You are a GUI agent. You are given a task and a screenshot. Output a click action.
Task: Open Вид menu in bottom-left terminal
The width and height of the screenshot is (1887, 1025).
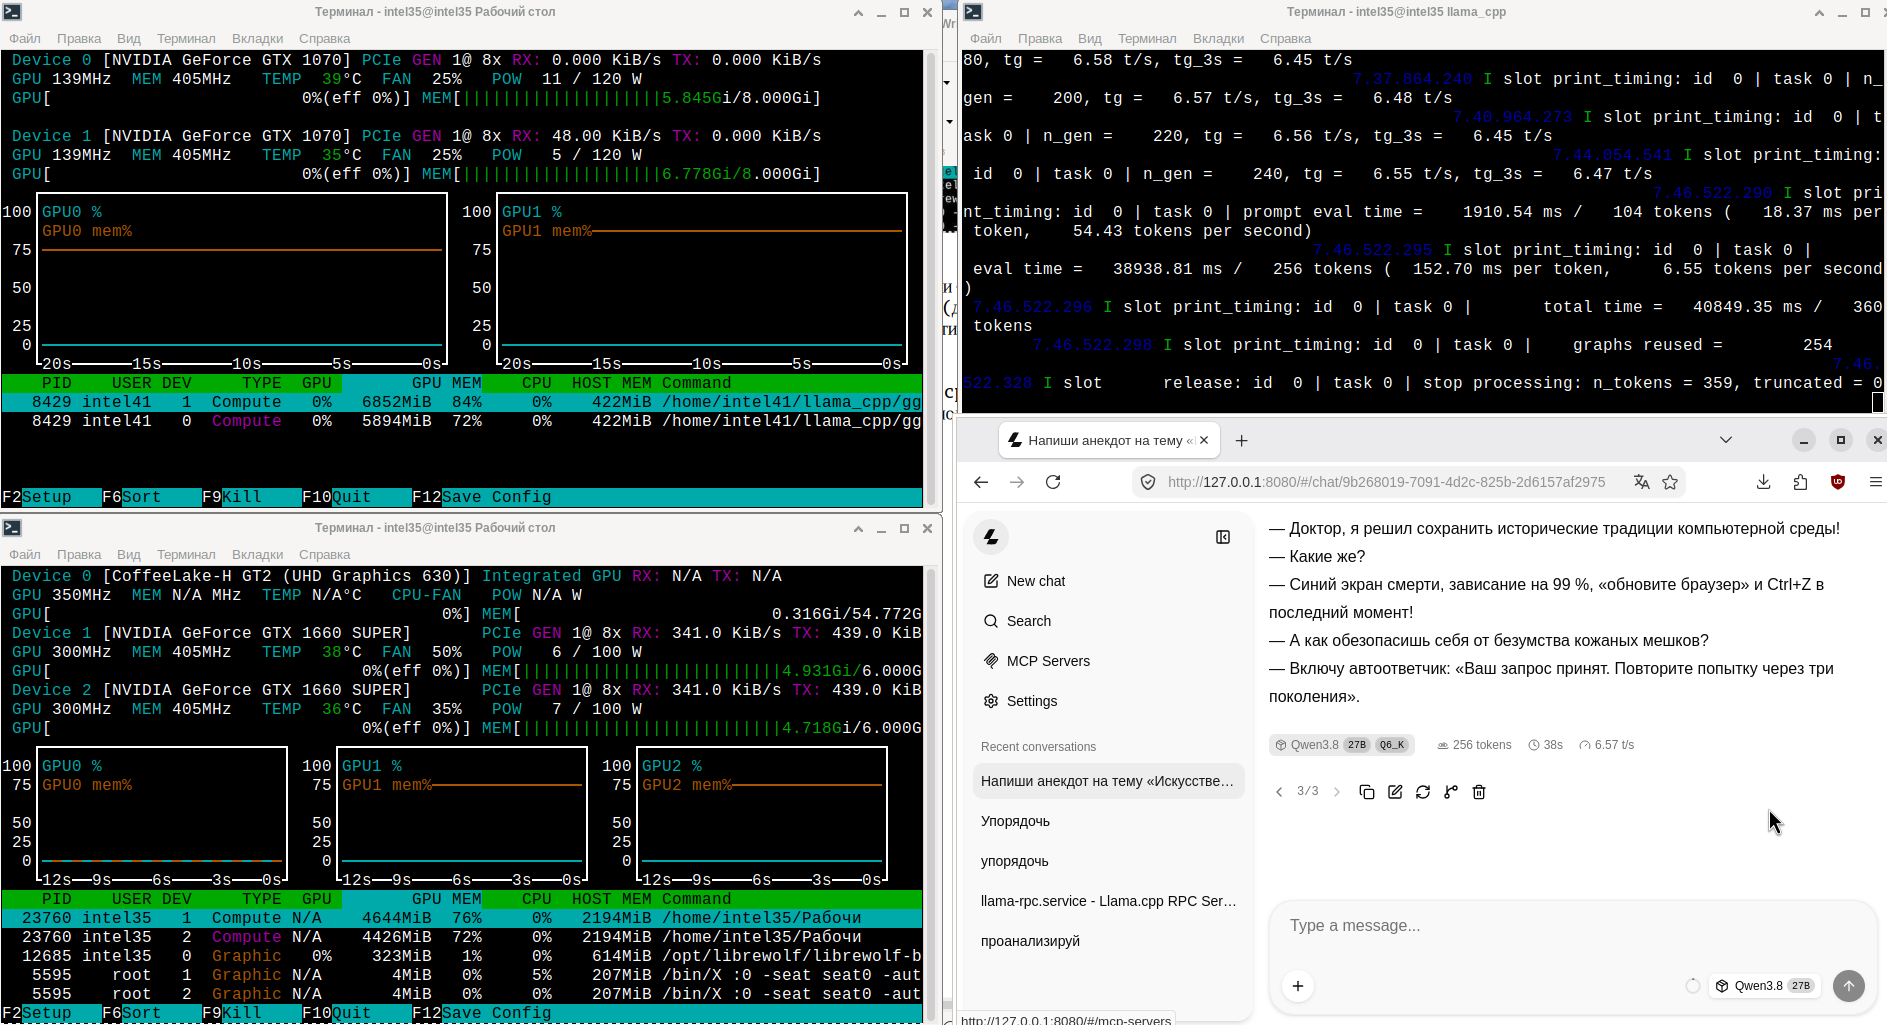click(129, 555)
